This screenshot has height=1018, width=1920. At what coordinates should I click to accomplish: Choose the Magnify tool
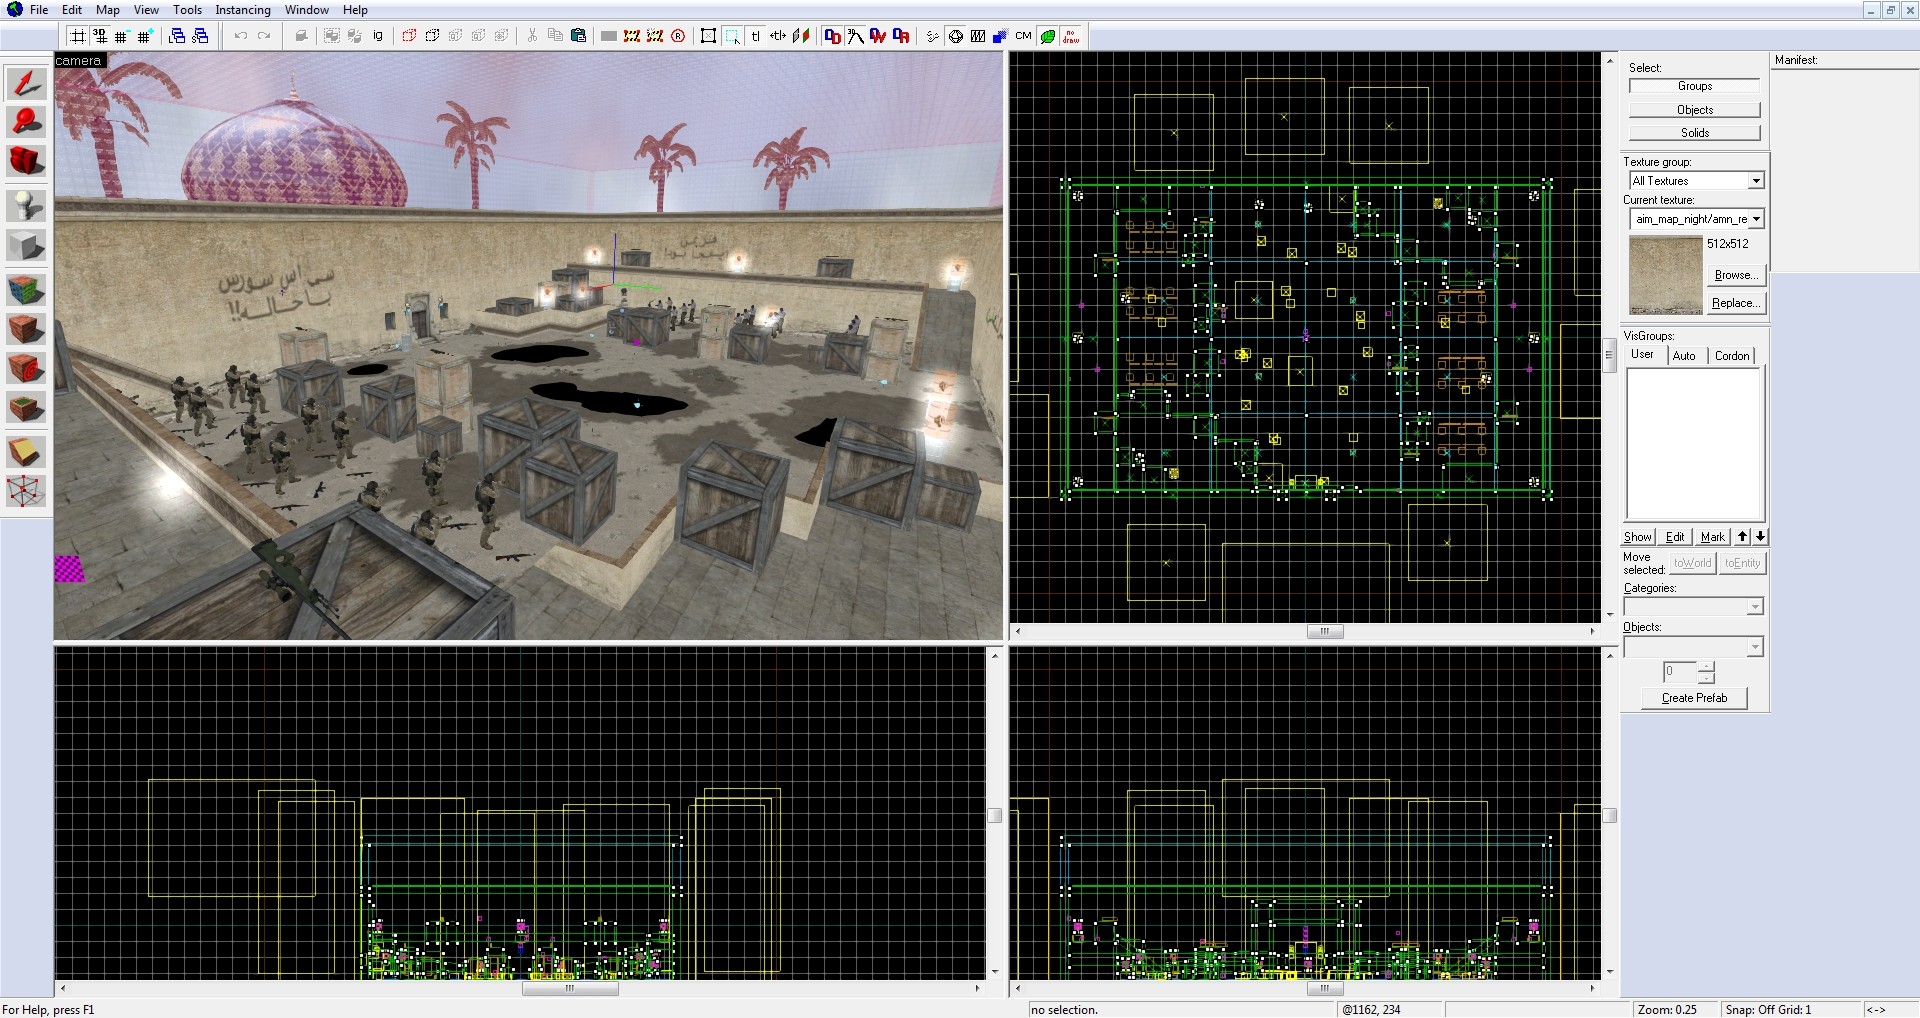tap(27, 122)
